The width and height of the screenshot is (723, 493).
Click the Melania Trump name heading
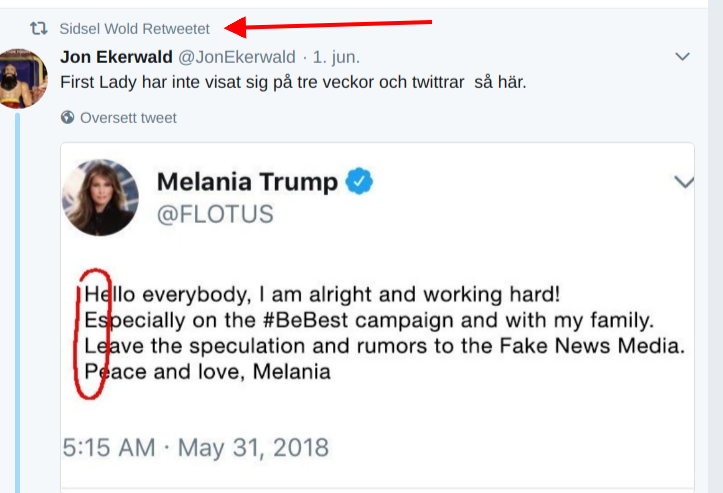click(246, 181)
